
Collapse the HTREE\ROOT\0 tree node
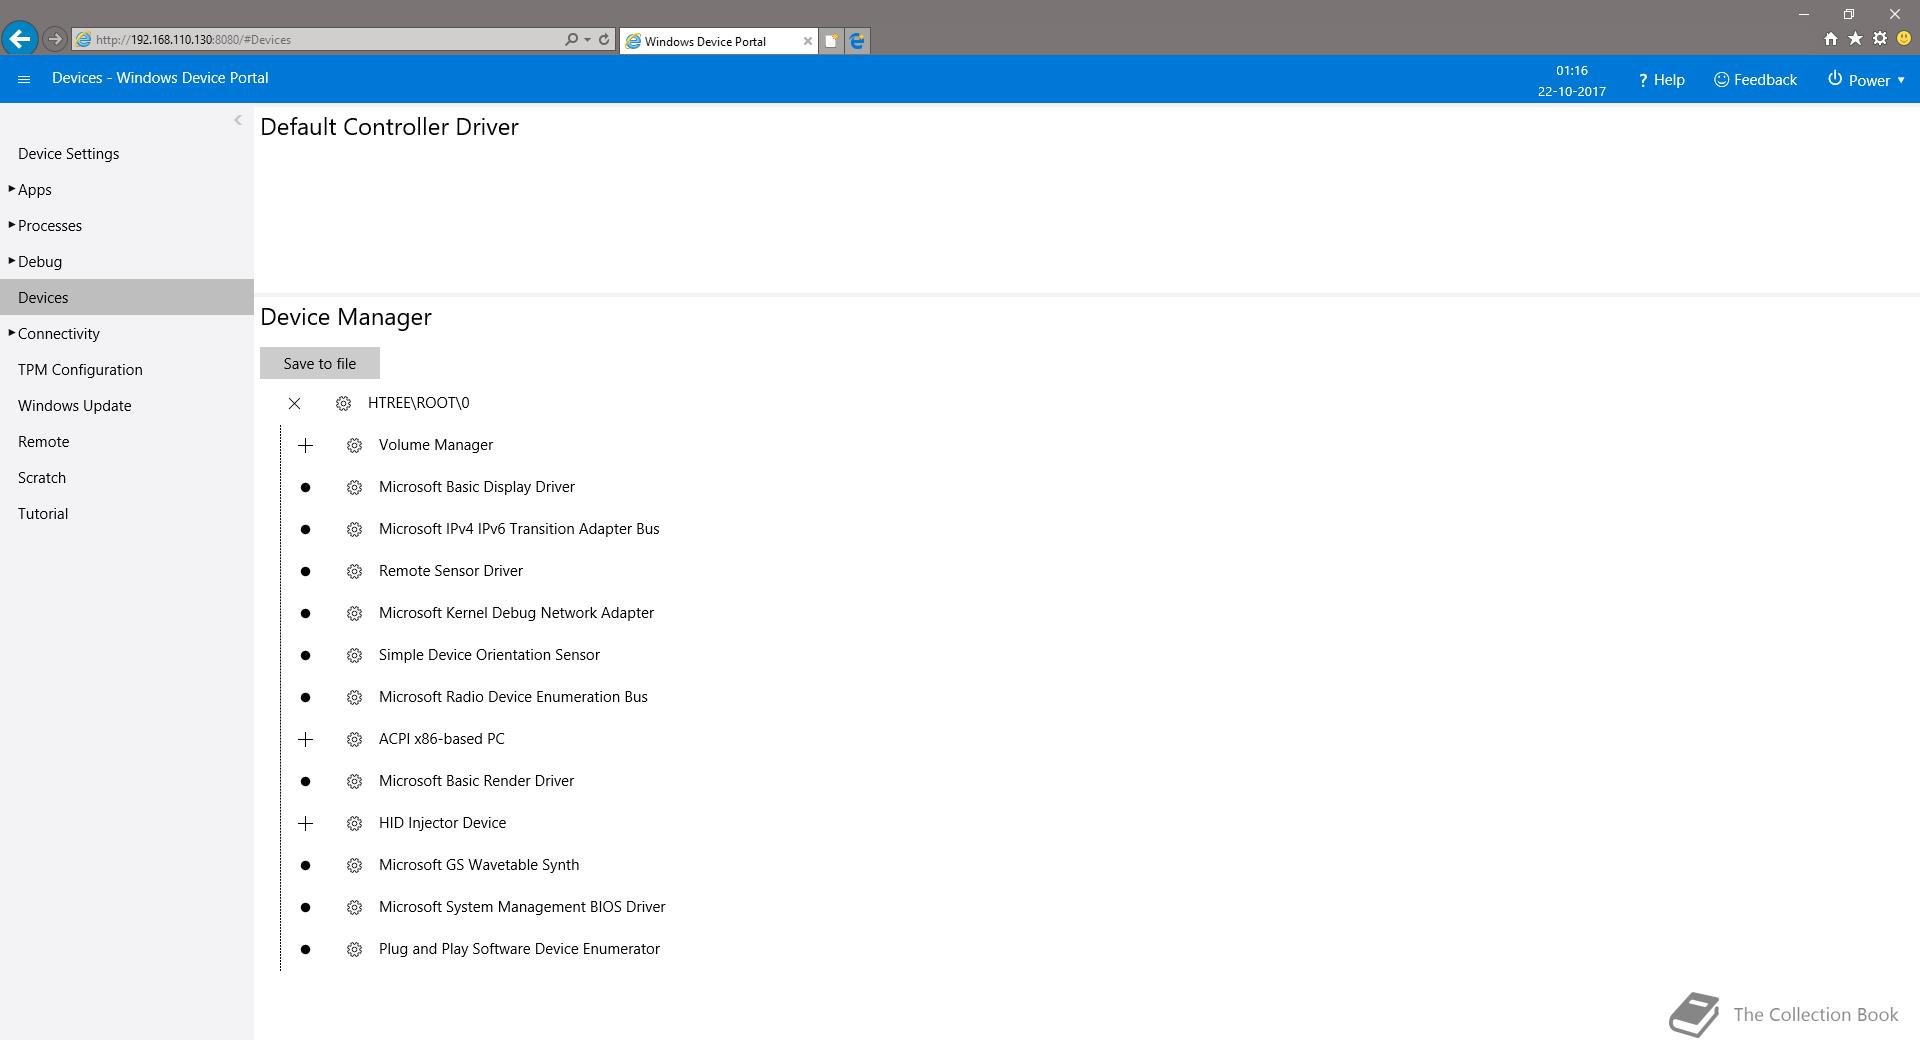294,403
